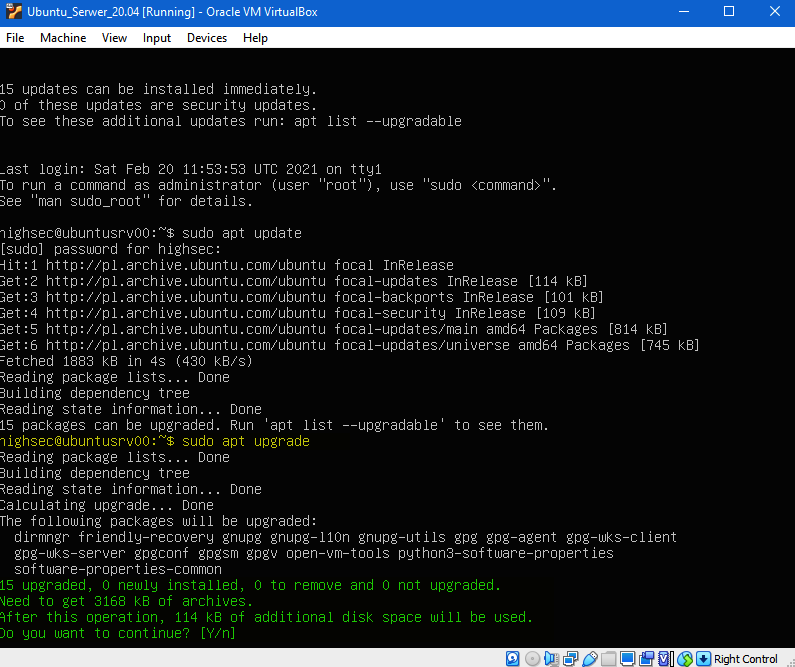Click the Right Control host key label

[x=746, y=658]
